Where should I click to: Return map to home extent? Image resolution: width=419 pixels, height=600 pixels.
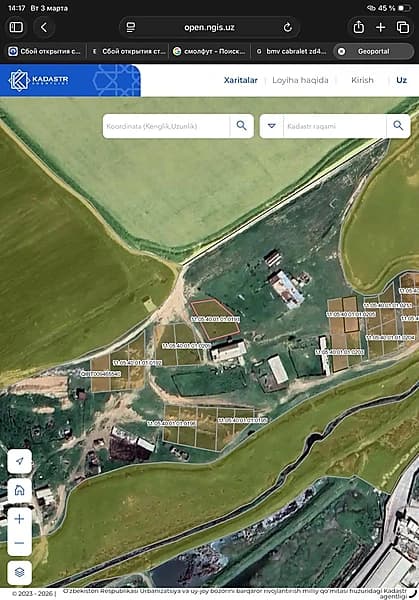(x=20, y=490)
